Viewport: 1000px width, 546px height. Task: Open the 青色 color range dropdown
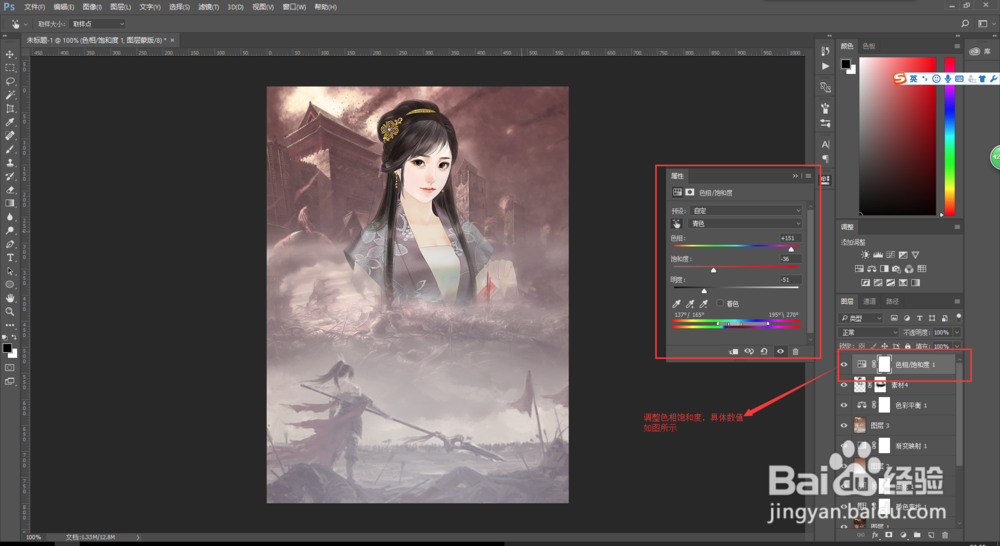click(x=745, y=223)
